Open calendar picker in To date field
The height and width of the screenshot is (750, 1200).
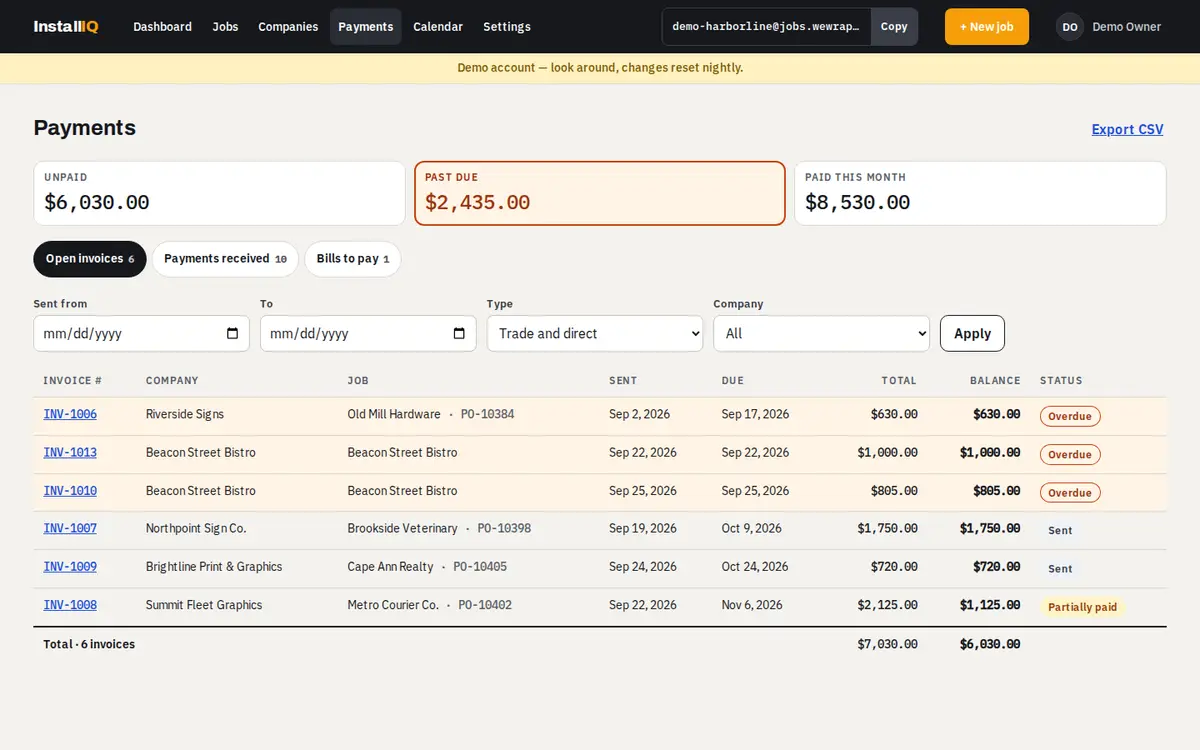459,334
